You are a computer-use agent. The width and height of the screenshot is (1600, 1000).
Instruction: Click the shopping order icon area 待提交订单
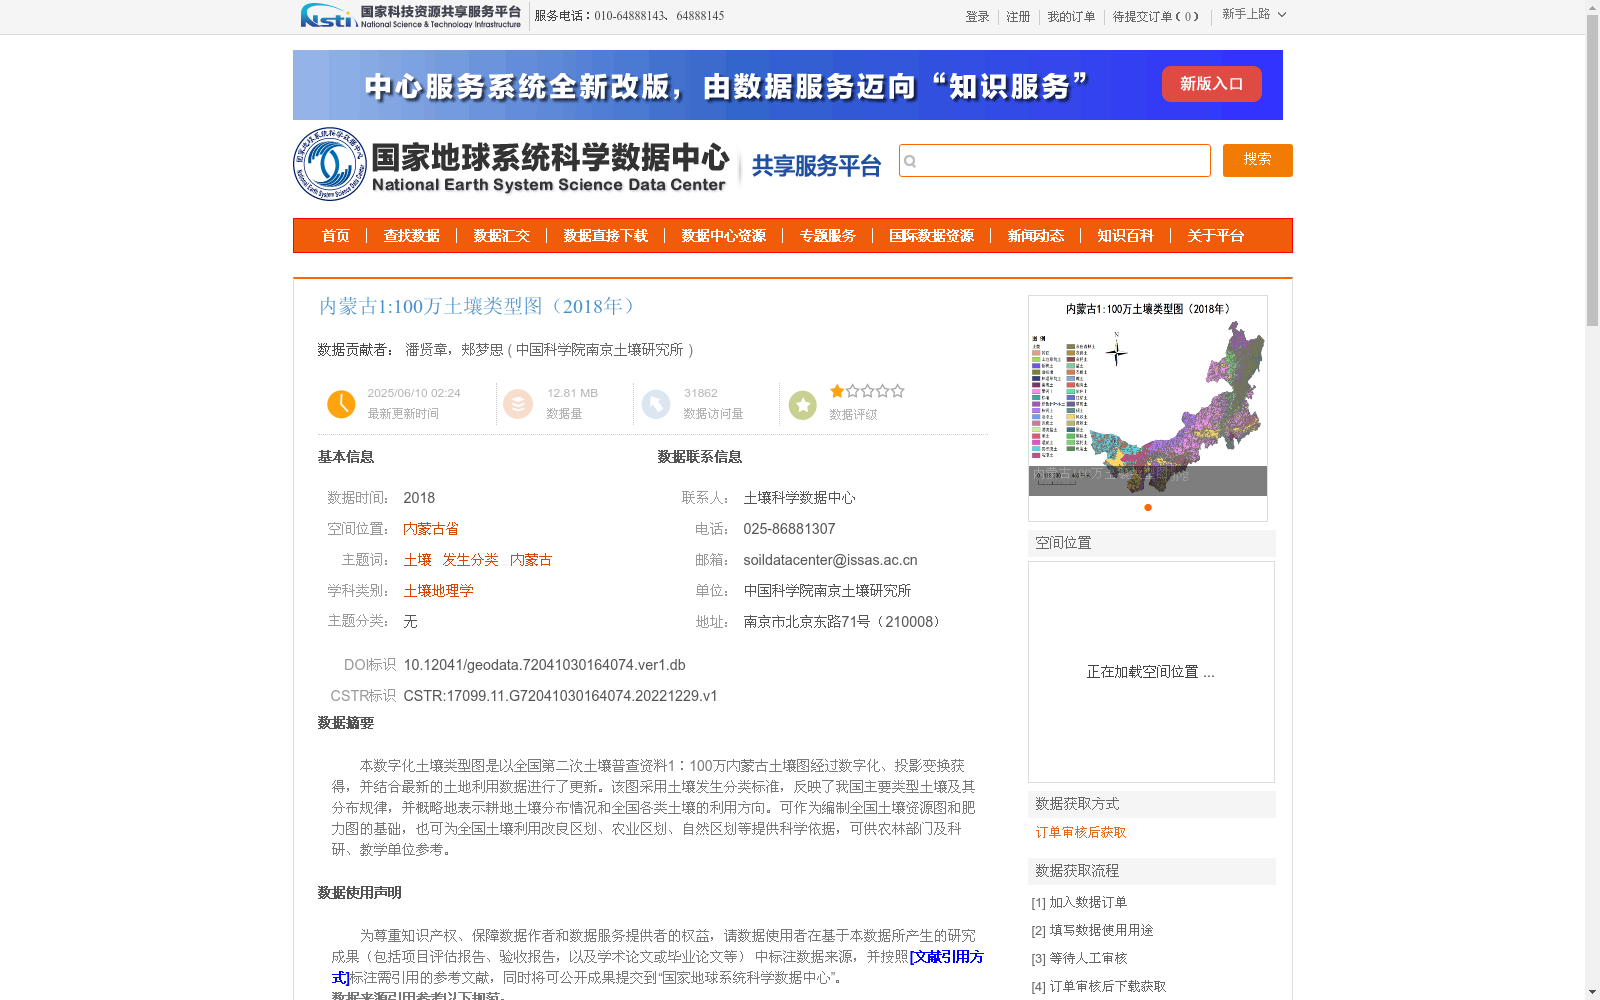tap(1157, 16)
